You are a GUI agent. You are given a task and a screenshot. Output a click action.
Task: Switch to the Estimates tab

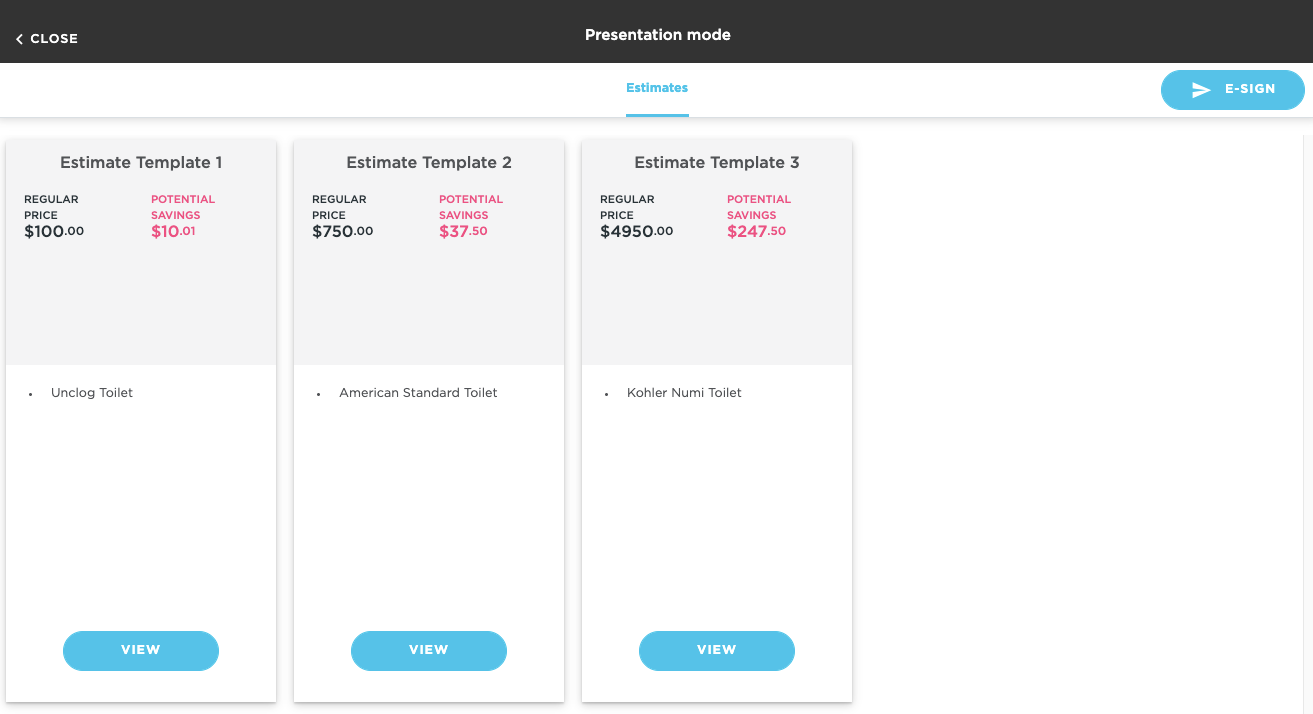click(657, 88)
